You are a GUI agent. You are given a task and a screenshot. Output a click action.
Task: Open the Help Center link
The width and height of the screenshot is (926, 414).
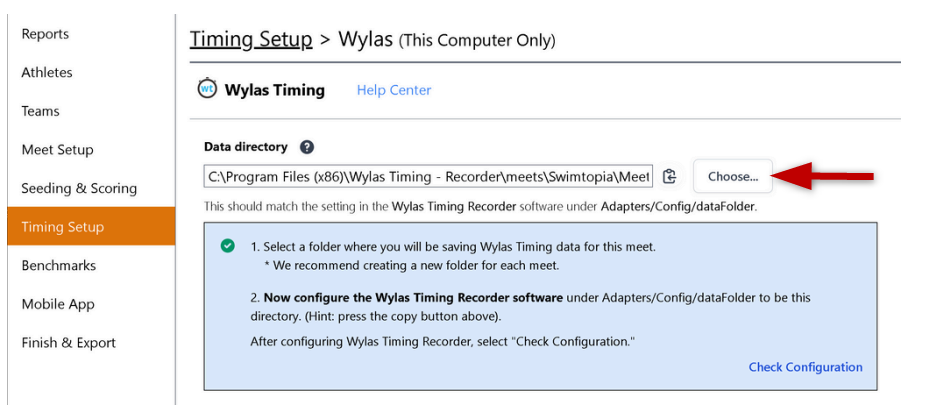pyautogui.click(x=394, y=90)
